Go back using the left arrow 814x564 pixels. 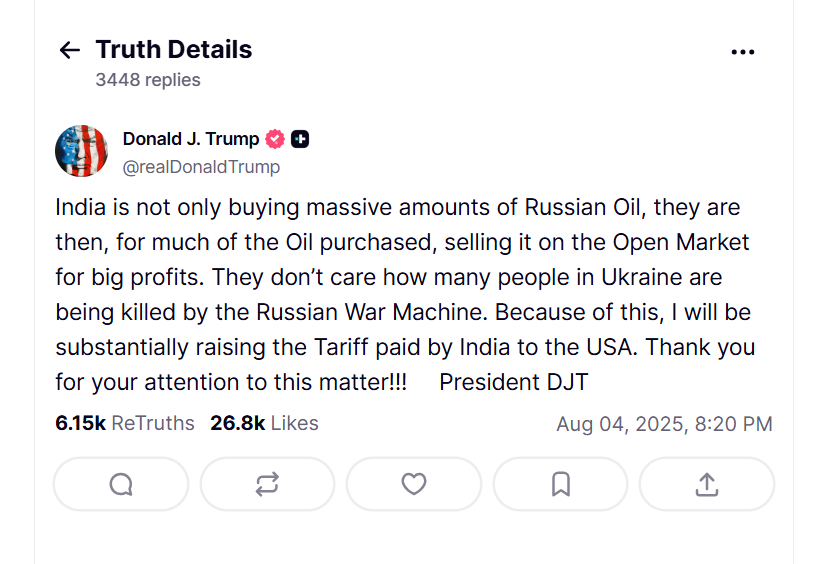69,50
